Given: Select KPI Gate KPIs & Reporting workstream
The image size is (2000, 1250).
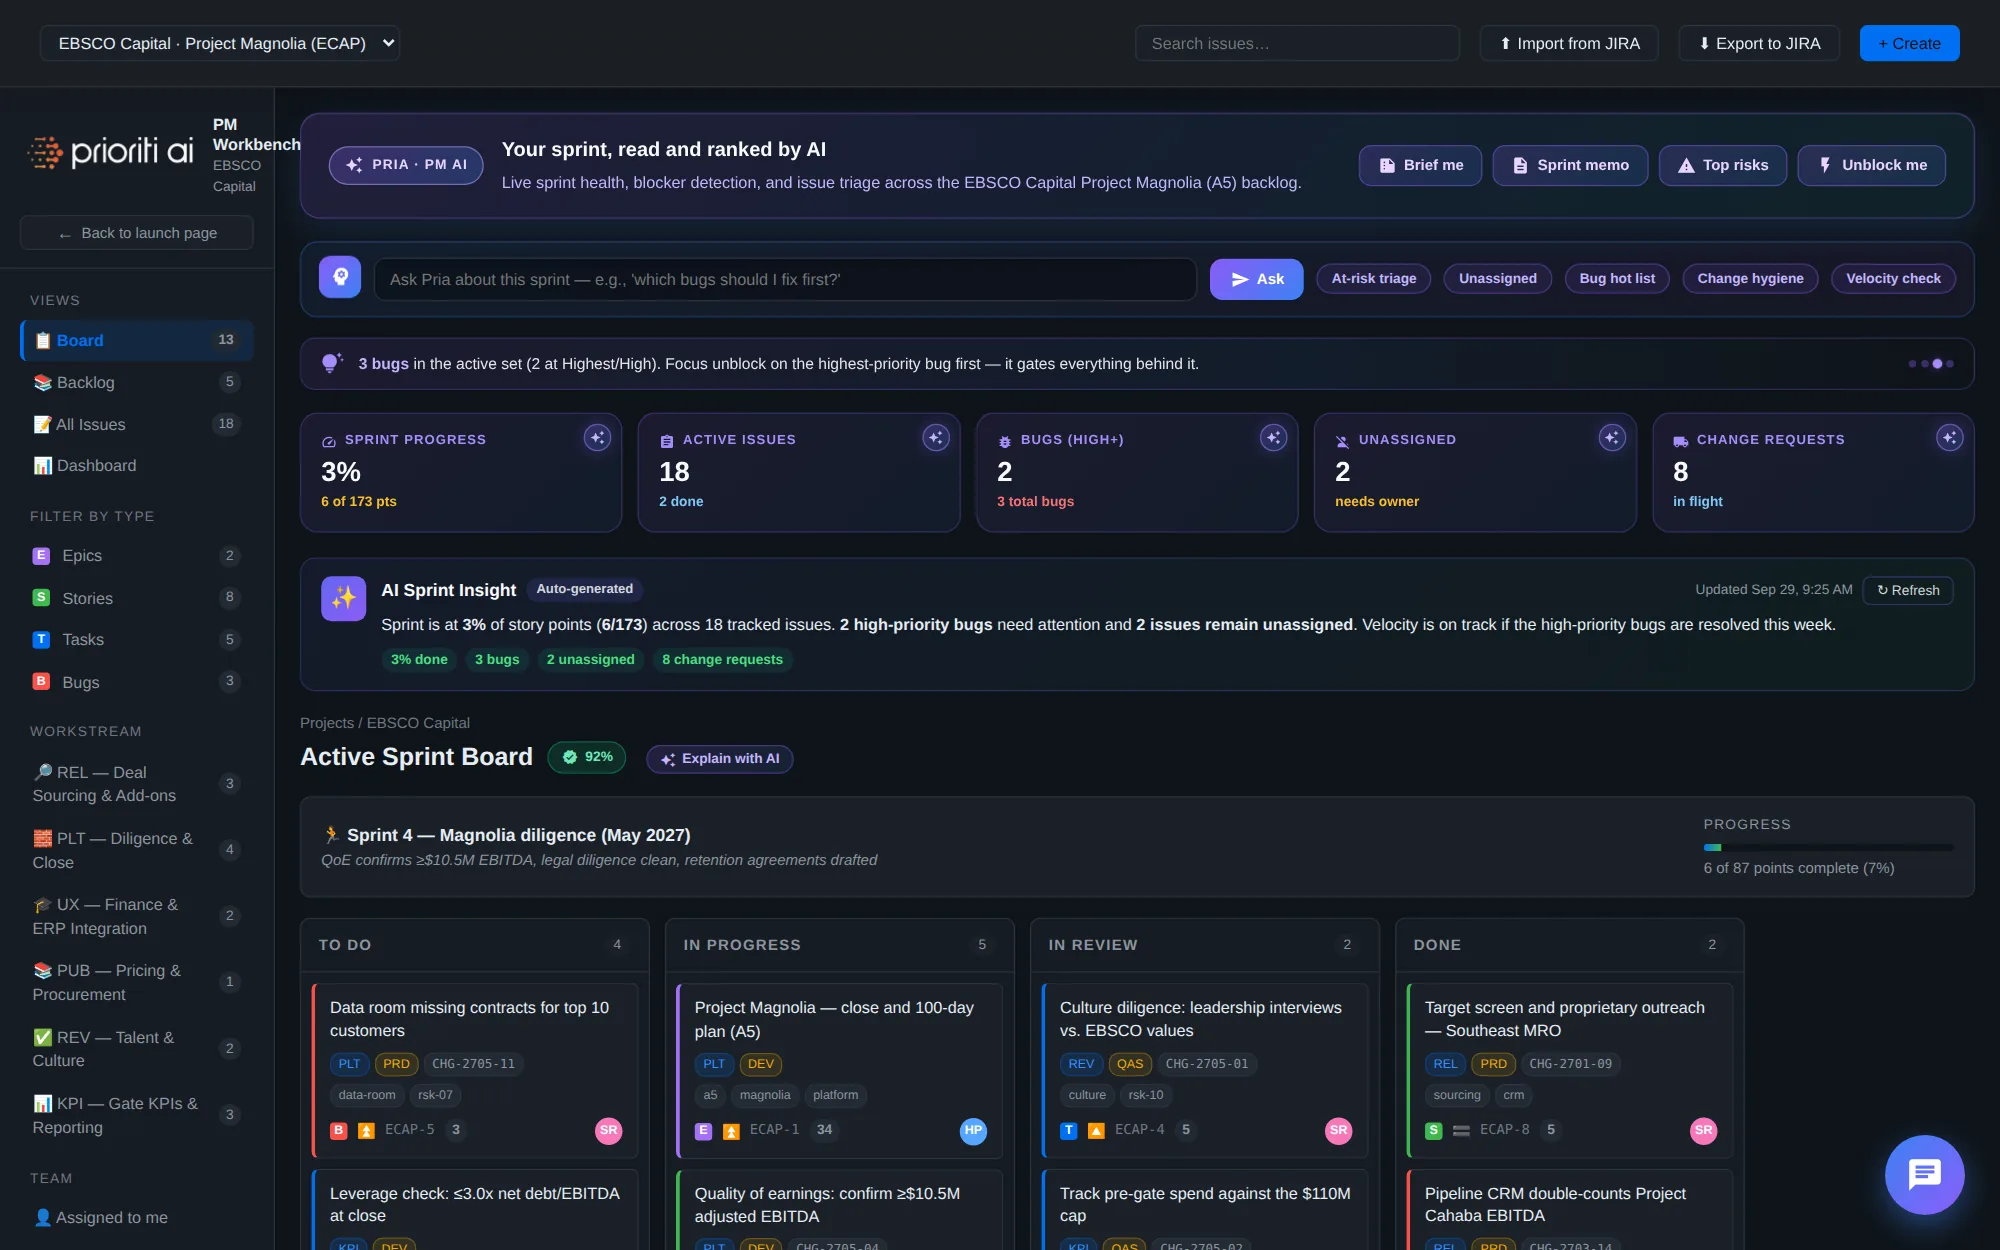Looking at the screenshot, I should 137,1115.
